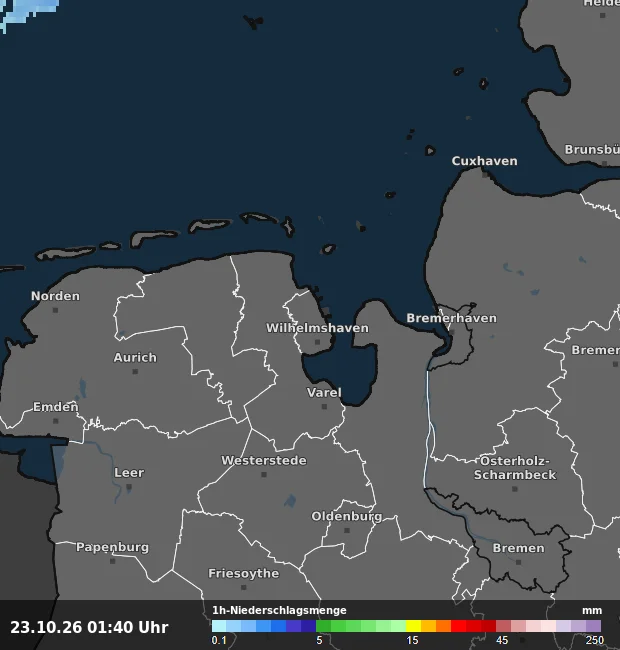Select the legend value 0.1

click(219, 640)
